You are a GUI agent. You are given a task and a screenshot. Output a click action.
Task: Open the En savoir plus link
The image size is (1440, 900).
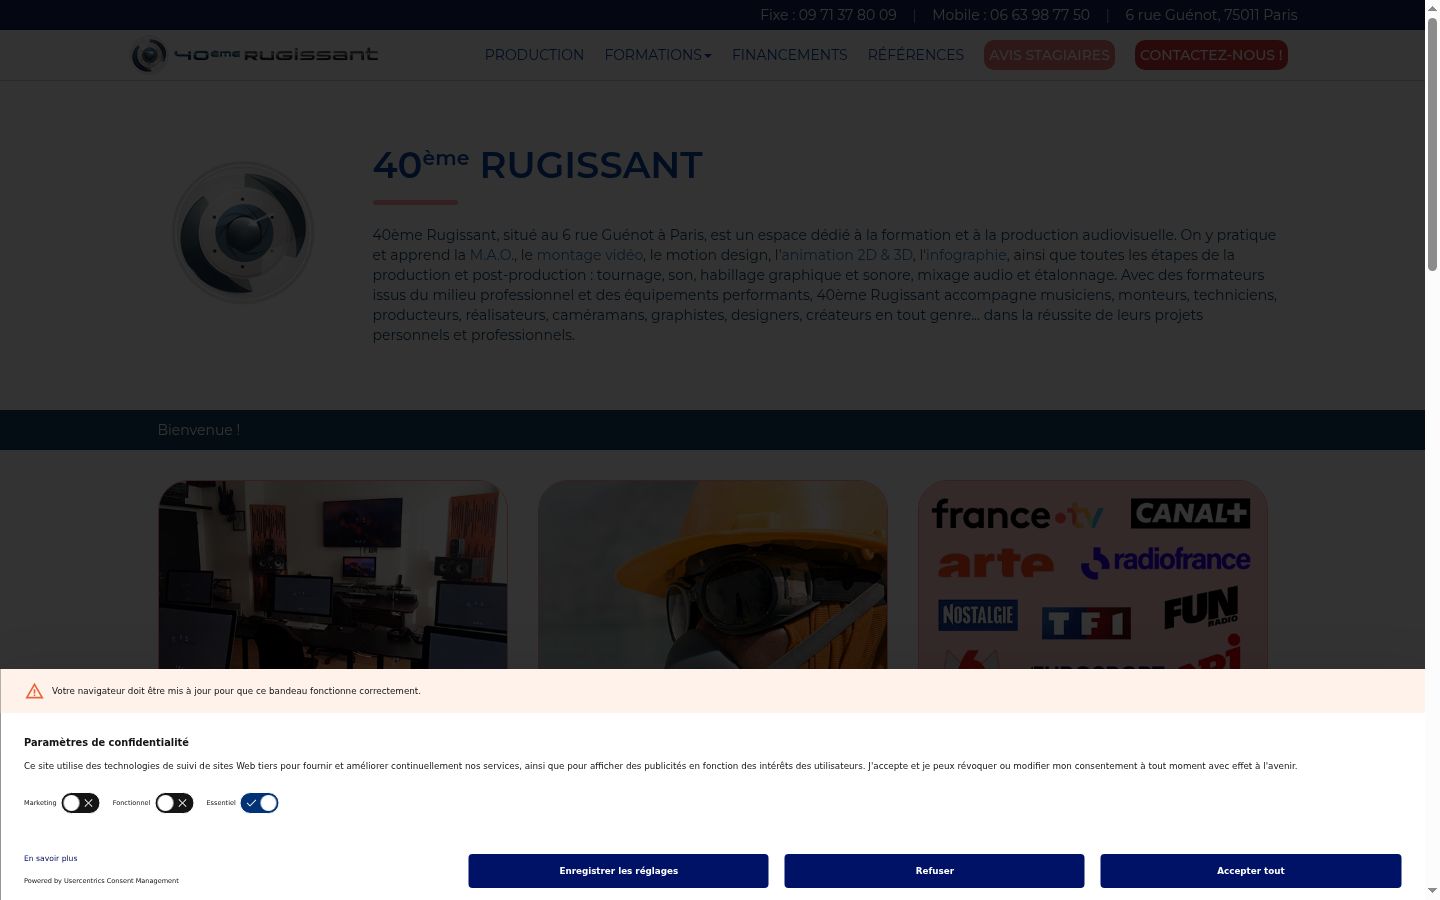point(51,858)
